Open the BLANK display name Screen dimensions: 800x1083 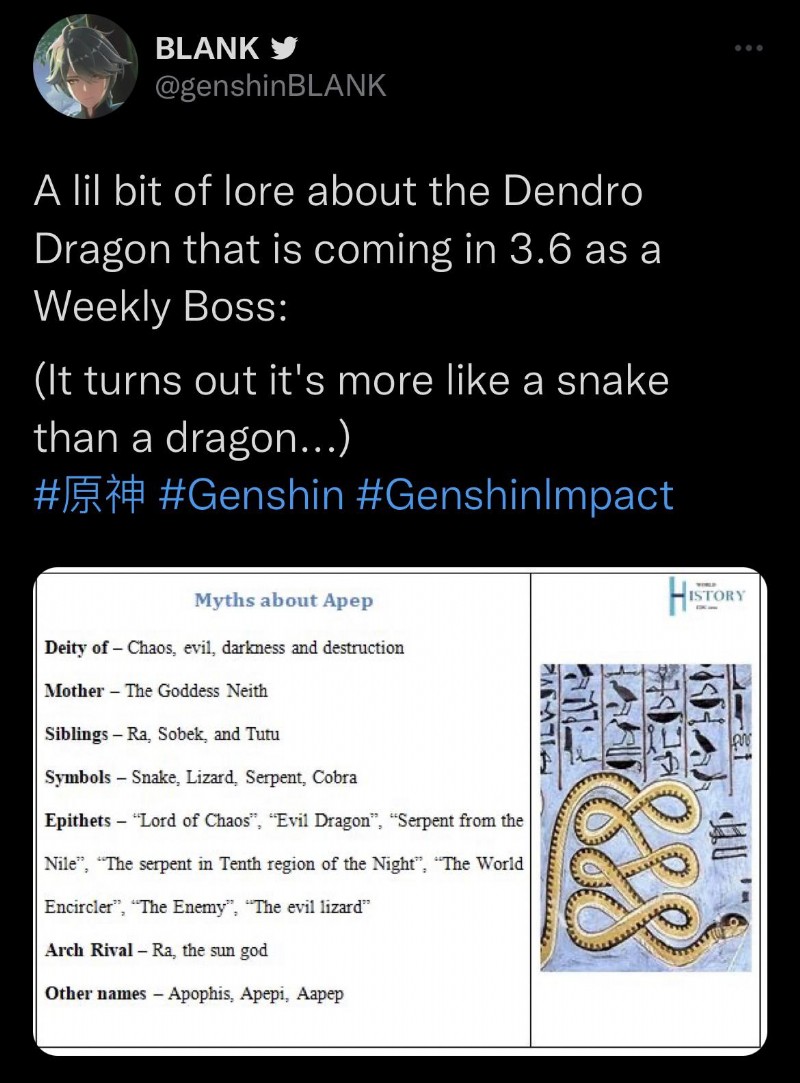(x=207, y=48)
